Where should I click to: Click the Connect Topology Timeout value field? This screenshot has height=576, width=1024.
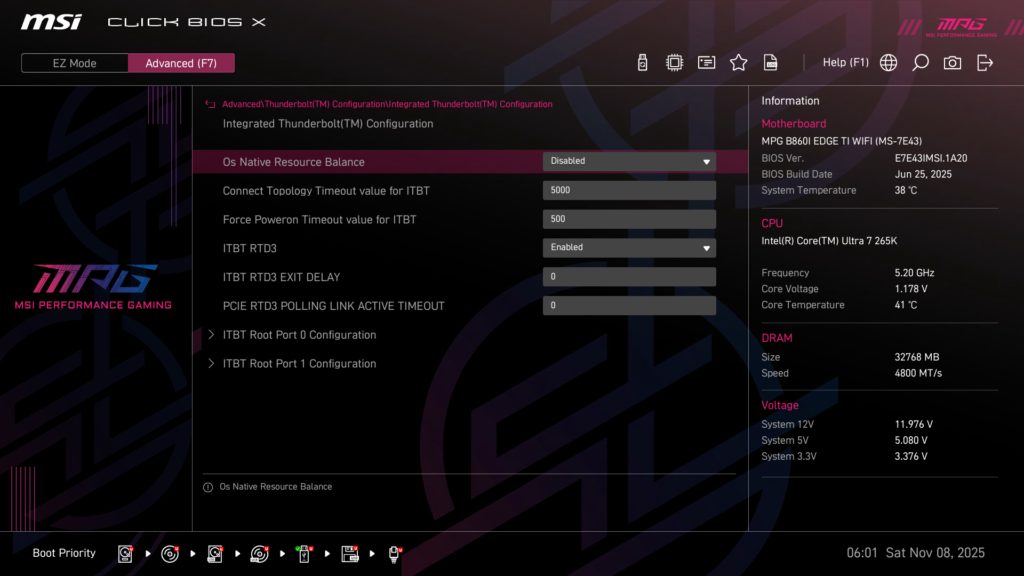pos(628,190)
